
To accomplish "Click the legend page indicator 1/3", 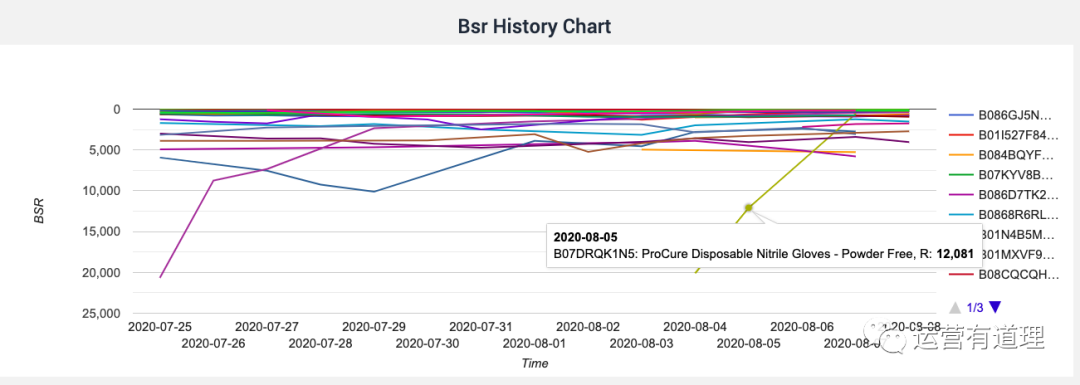I will click(975, 308).
